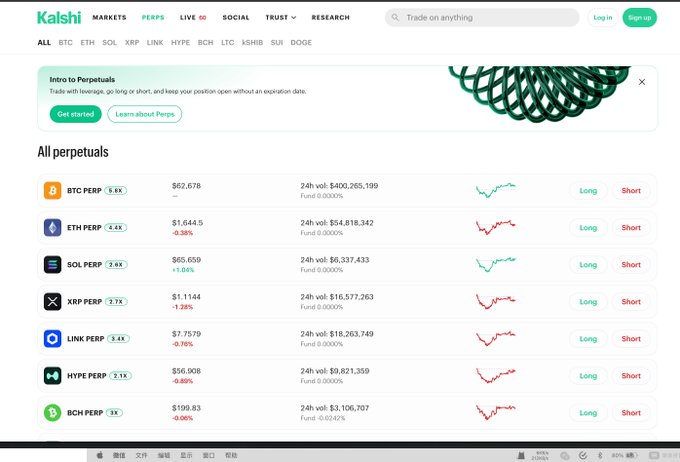
Task: Click Short on HYPE PERP row
Action: 631,376
